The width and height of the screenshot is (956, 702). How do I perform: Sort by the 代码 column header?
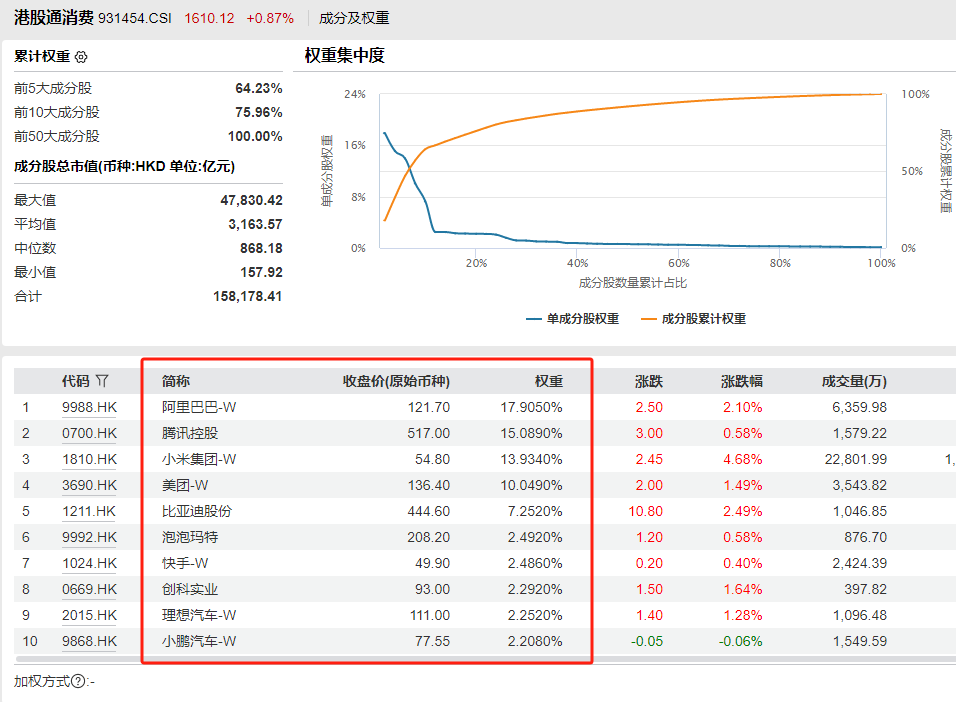click(76, 381)
